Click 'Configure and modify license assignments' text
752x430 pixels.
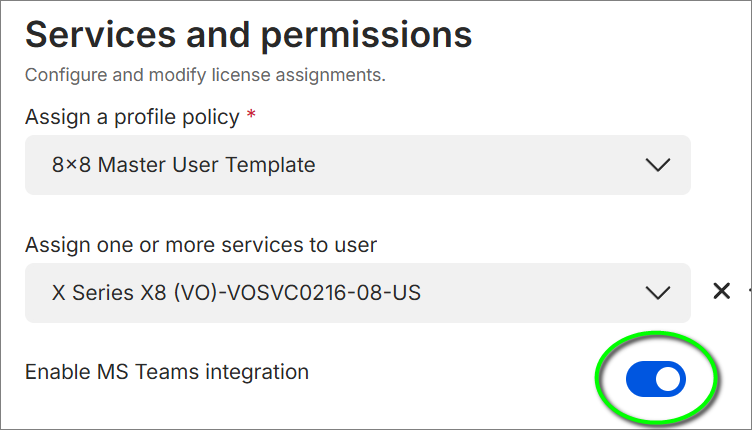[205, 75]
